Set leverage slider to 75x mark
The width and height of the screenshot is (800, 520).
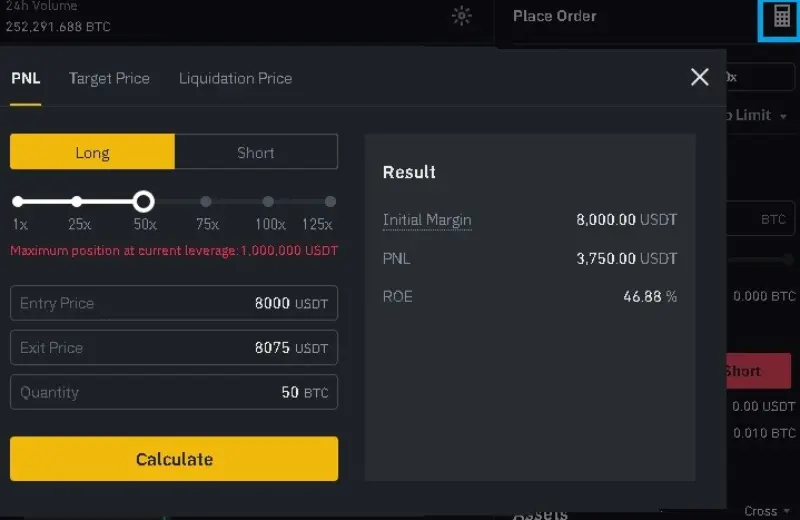[206, 202]
